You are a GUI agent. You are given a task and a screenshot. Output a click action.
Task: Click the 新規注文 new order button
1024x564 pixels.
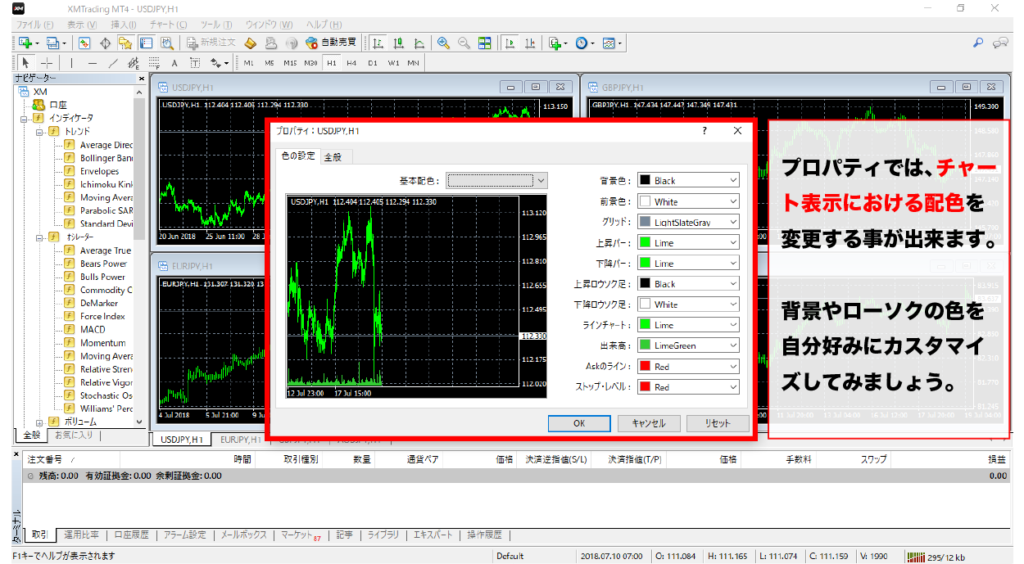(x=211, y=43)
